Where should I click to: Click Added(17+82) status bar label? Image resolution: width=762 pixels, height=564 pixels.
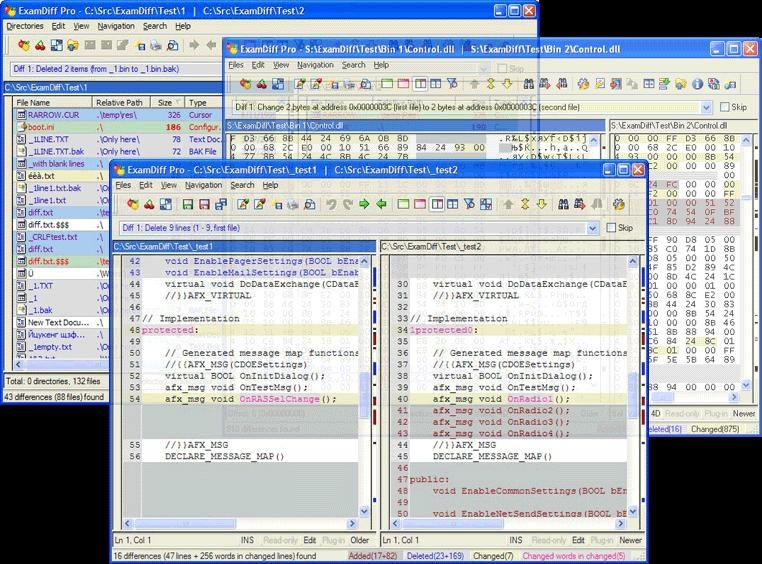pyautogui.click(x=373, y=556)
